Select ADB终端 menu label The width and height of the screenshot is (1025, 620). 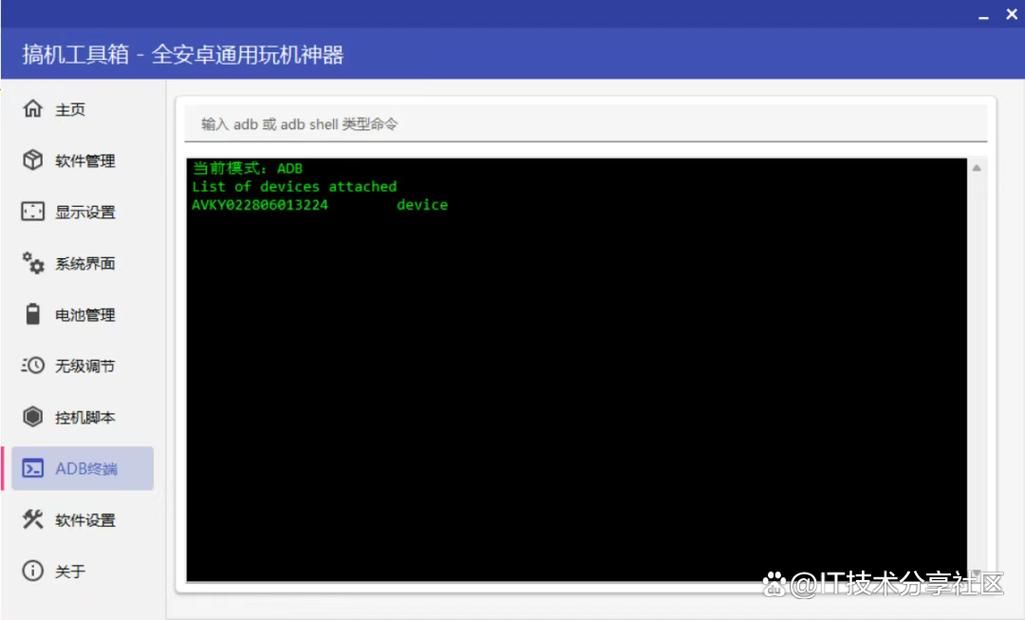click(x=86, y=469)
